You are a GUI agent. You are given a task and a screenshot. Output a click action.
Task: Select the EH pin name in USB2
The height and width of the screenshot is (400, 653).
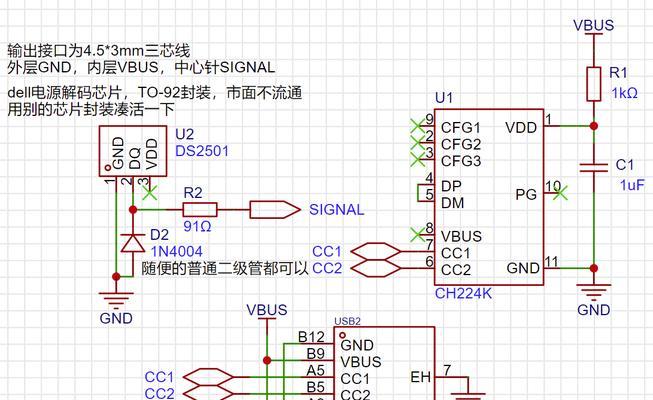click(420, 377)
